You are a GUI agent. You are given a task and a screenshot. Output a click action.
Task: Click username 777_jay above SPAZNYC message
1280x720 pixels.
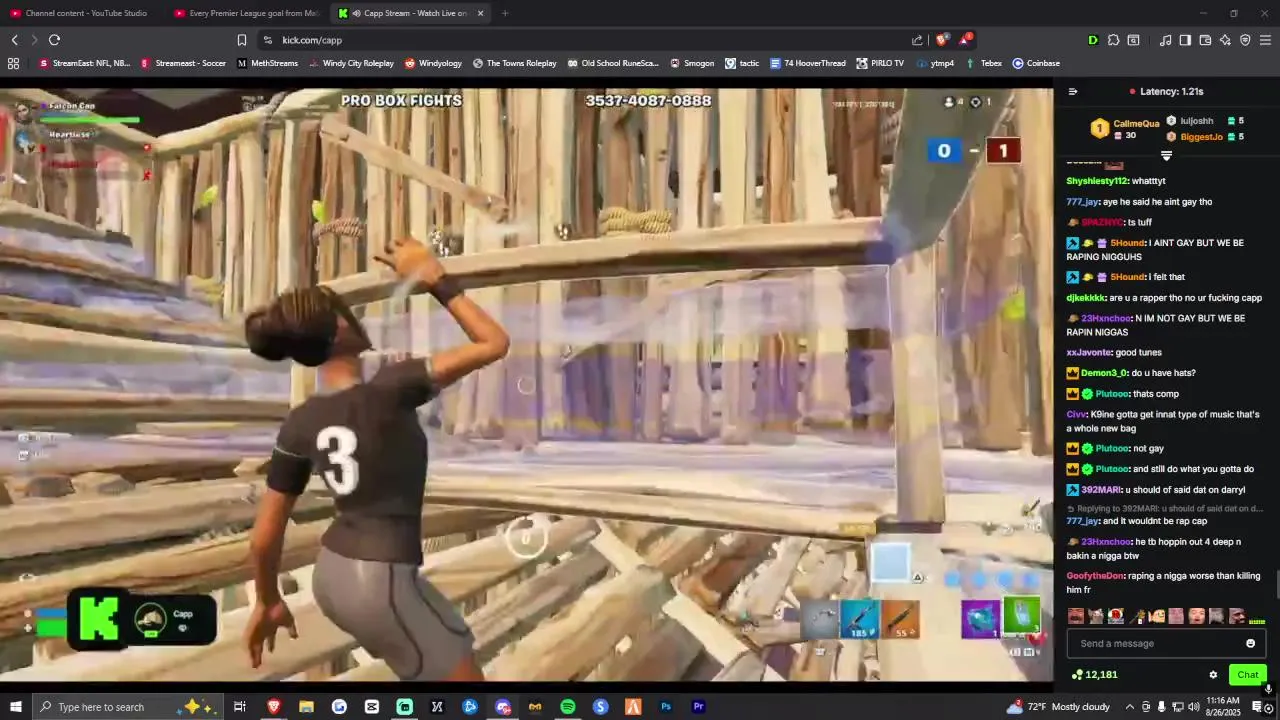coord(1082,202)
